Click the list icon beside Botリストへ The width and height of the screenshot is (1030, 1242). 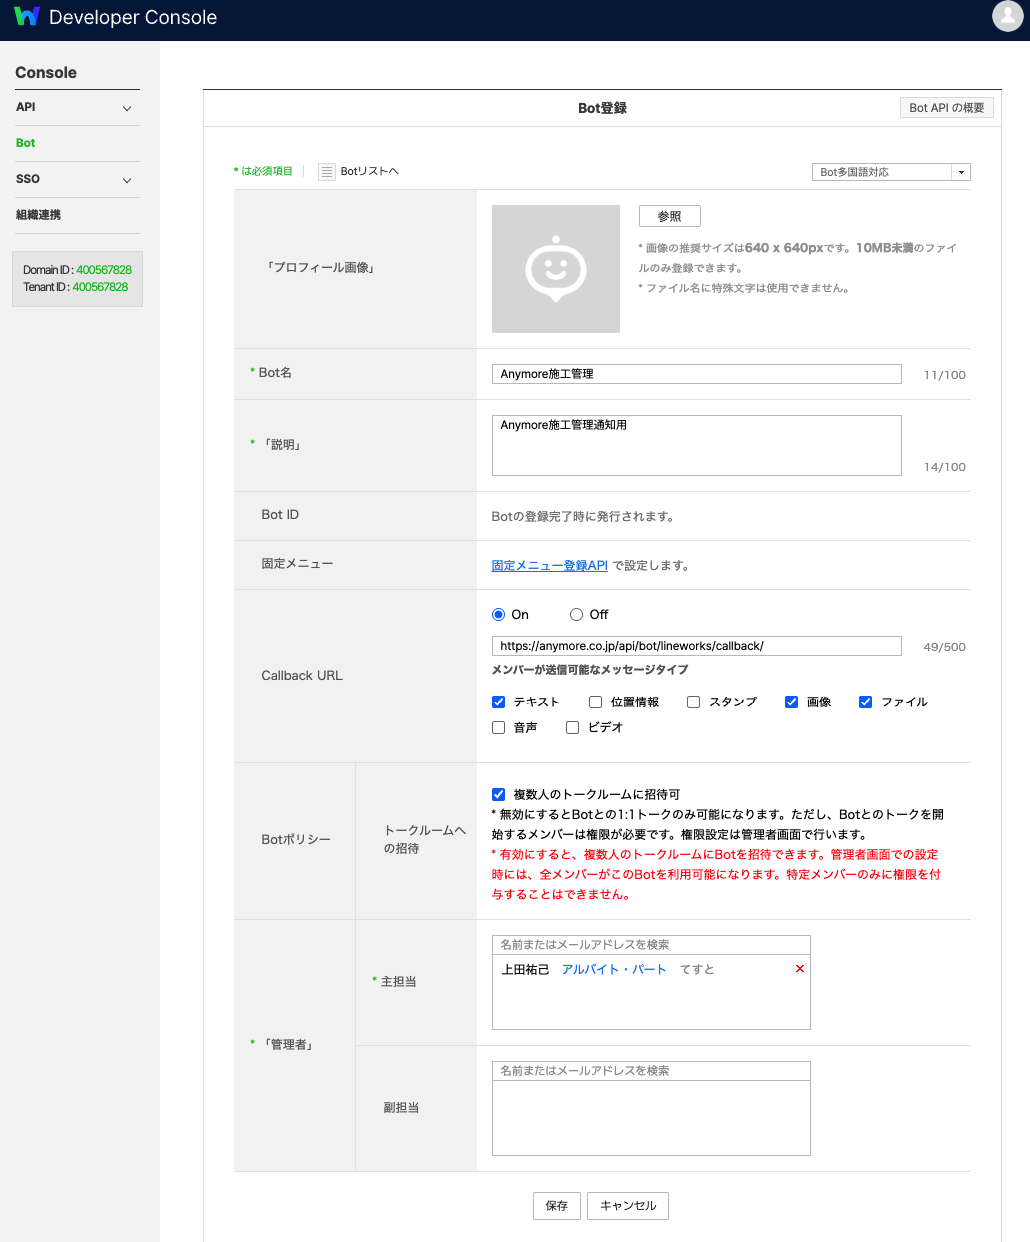pos(326,171)
